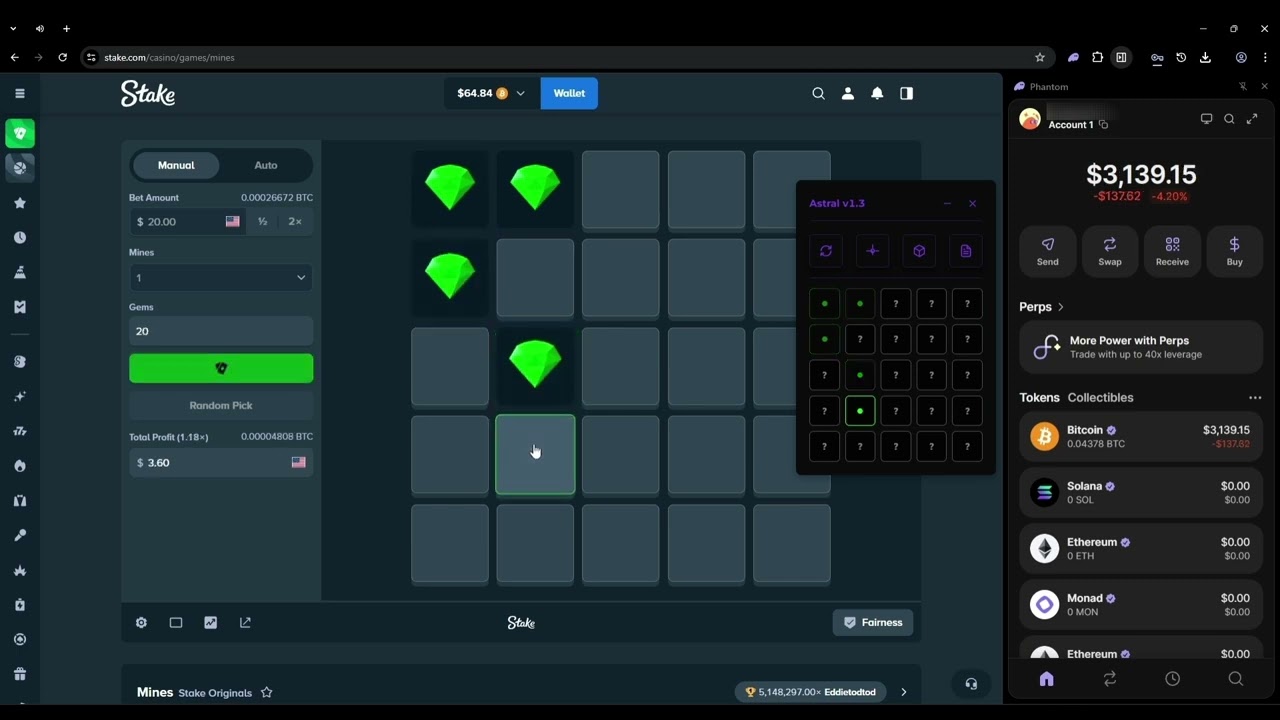The width and height of the screenshot is (1280, 720).
Task: Click Astral refresh icon
Action: [x=826, y=251]
